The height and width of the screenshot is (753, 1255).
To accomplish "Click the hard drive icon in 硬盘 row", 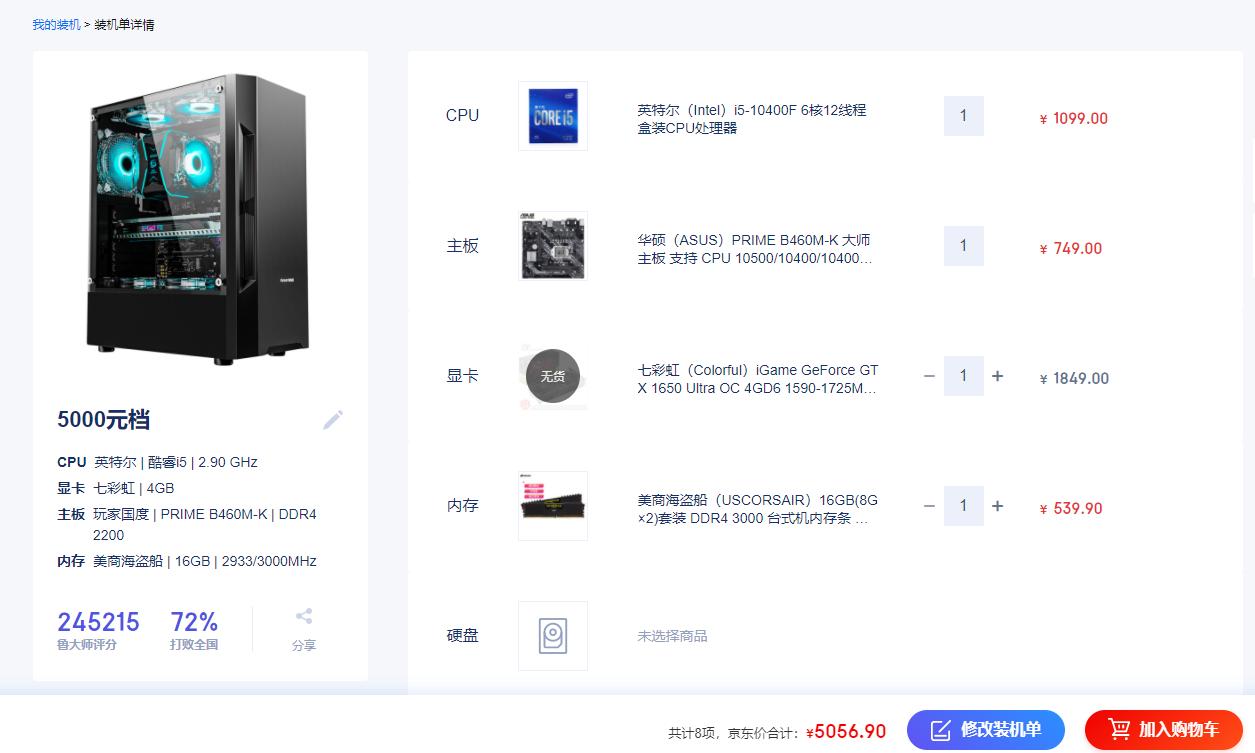I will click(552, 635).
